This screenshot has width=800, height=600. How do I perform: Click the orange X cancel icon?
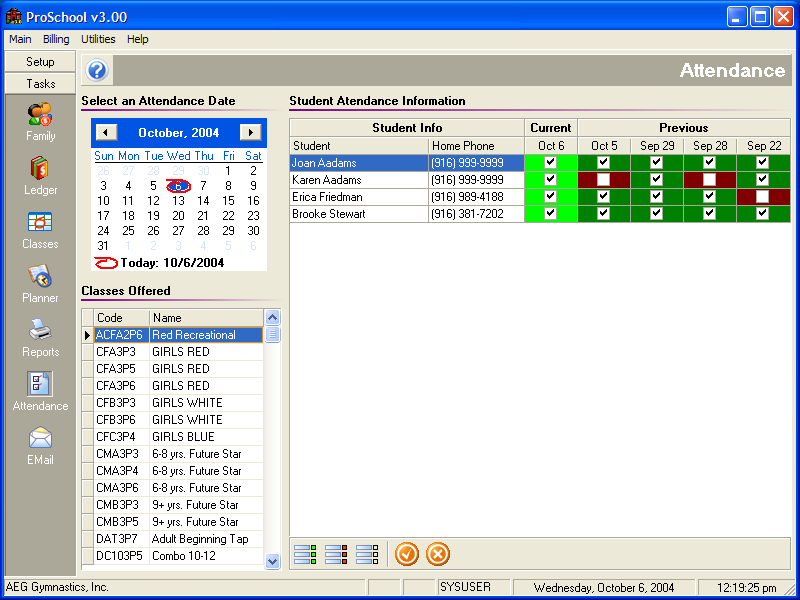(x=438, y=553)
